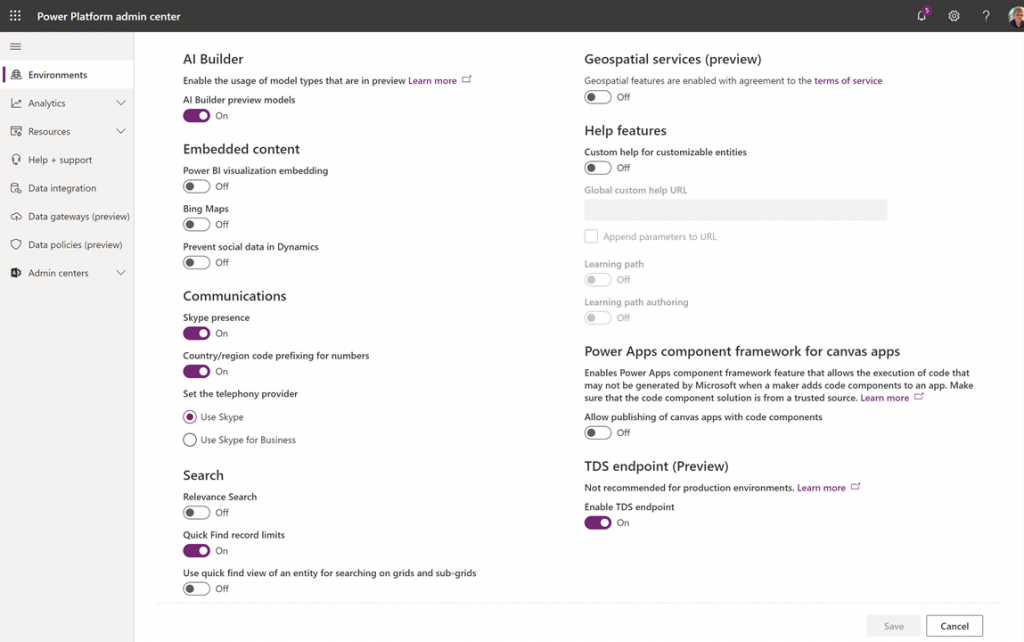This screenshot has height=642, width=1024.
Task: Click the Data integration sidebar icon
Action: [x=16, y=188]
